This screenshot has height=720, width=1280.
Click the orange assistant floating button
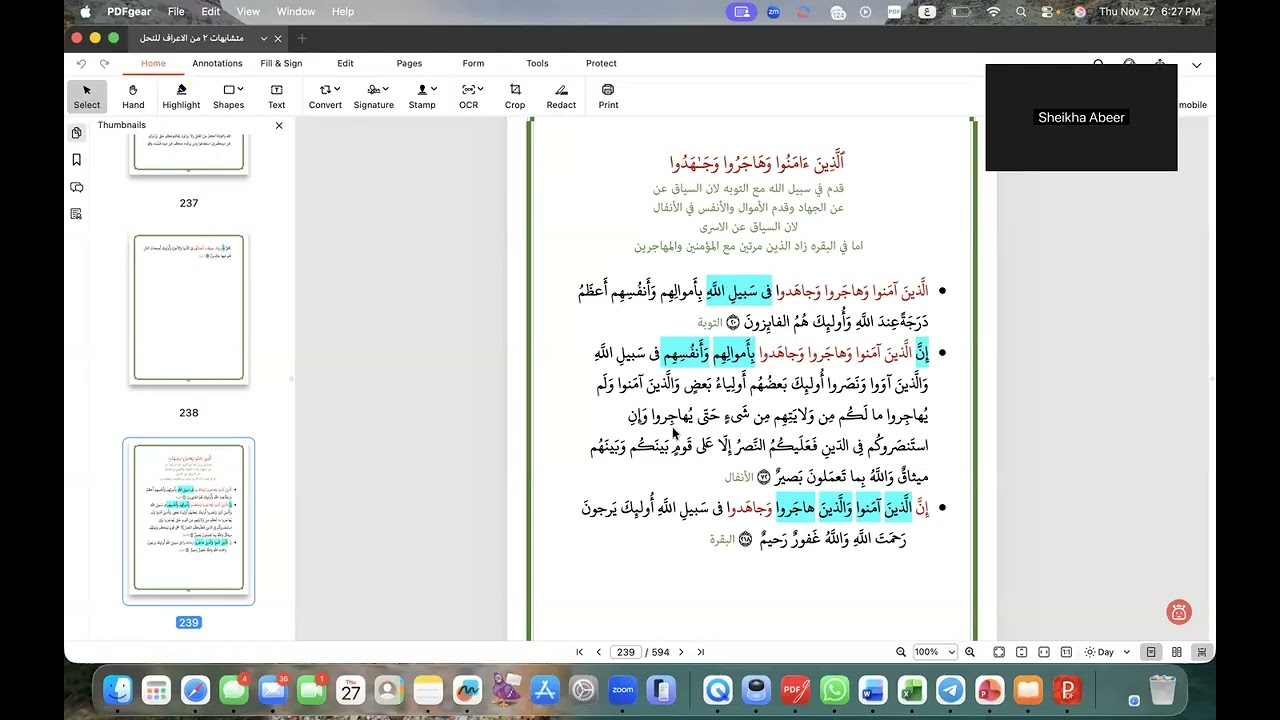click(1179, 612)
